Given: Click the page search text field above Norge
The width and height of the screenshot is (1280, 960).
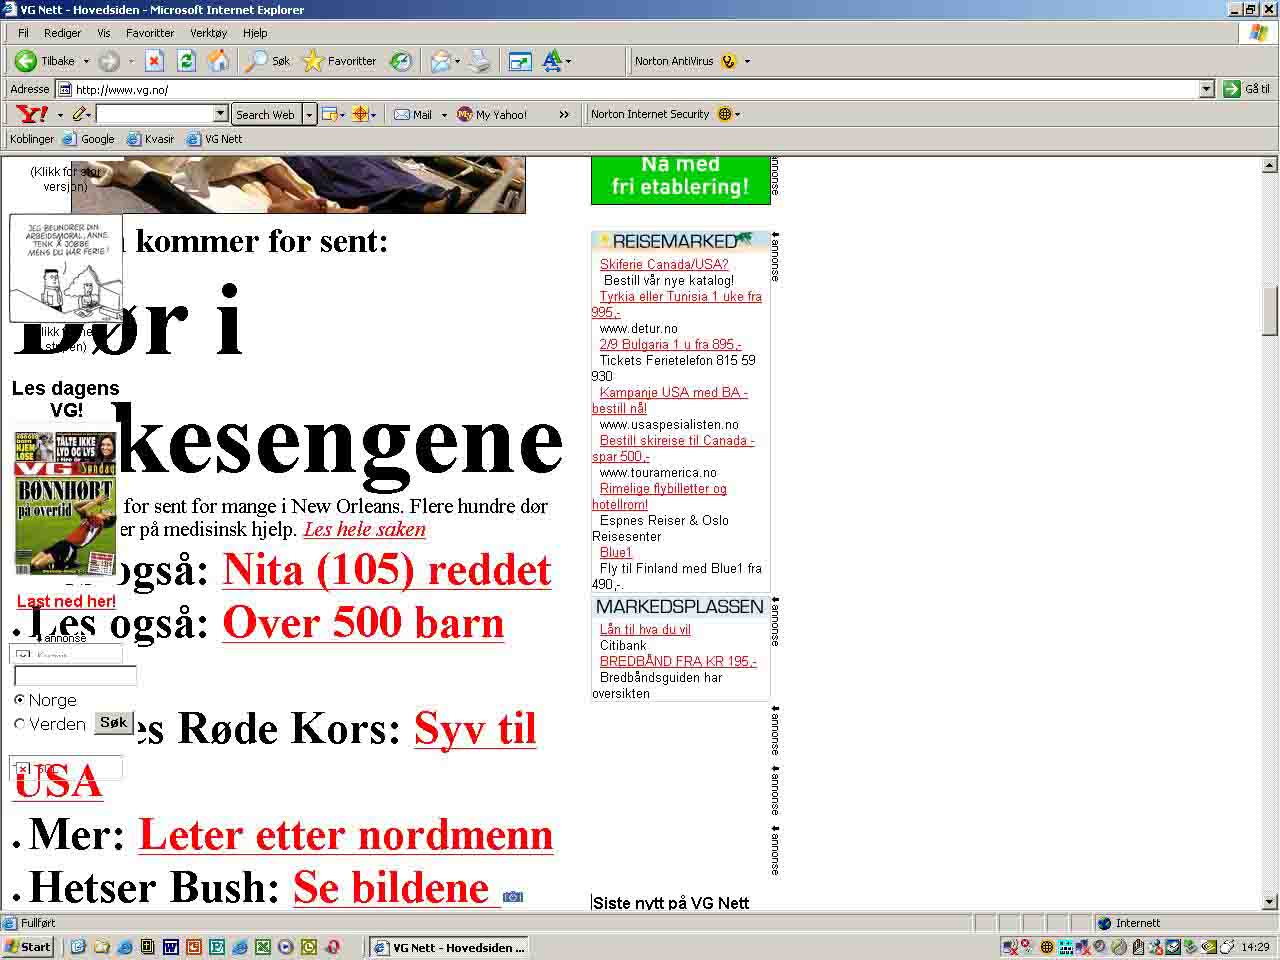Looking at the screenshot, I should point(75,676).
